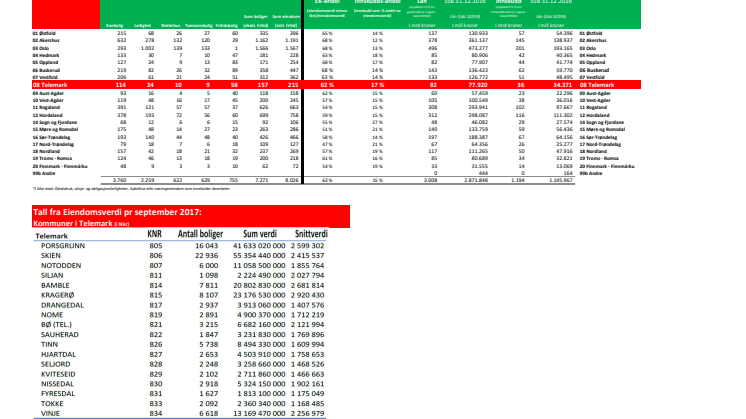This screenshot has height=419, width=746.
Task: Select total row value '8.026'
Action: pos(292,181)
